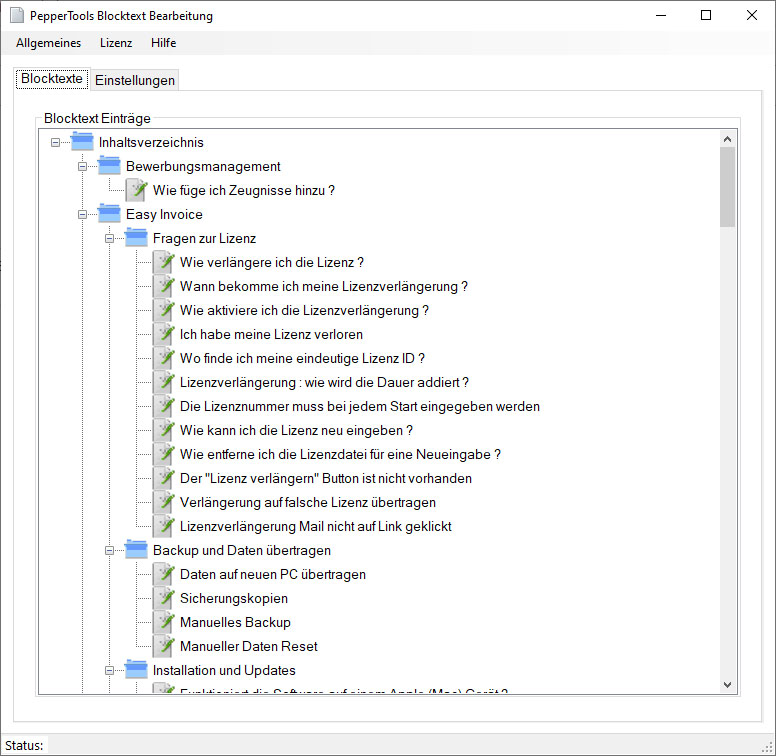Switch to the Blocktexte tab
This screenshot has height=756, width=776.
[52, 79]
